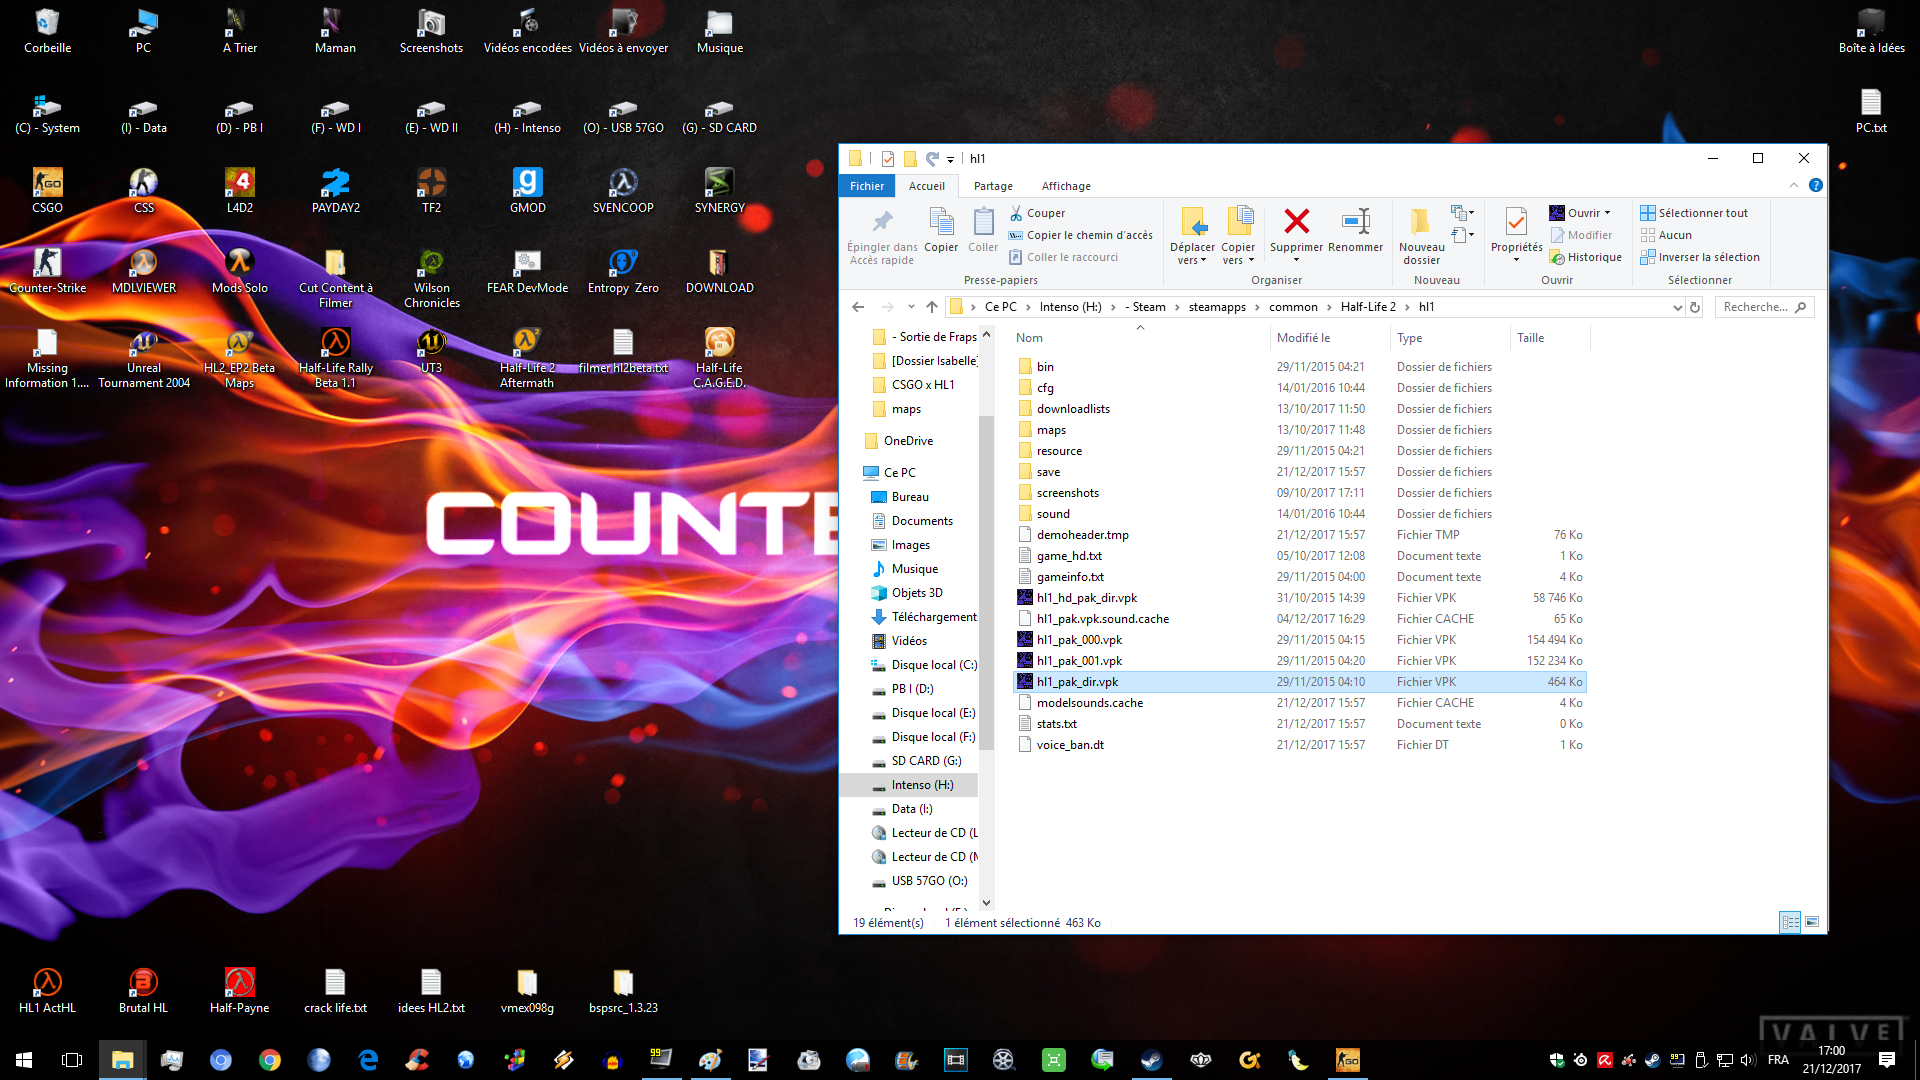The width and height of the screenshot is (1920, 1080).
Task: Click the red Supprimer delete icon
Action: tap(1296, 222)
